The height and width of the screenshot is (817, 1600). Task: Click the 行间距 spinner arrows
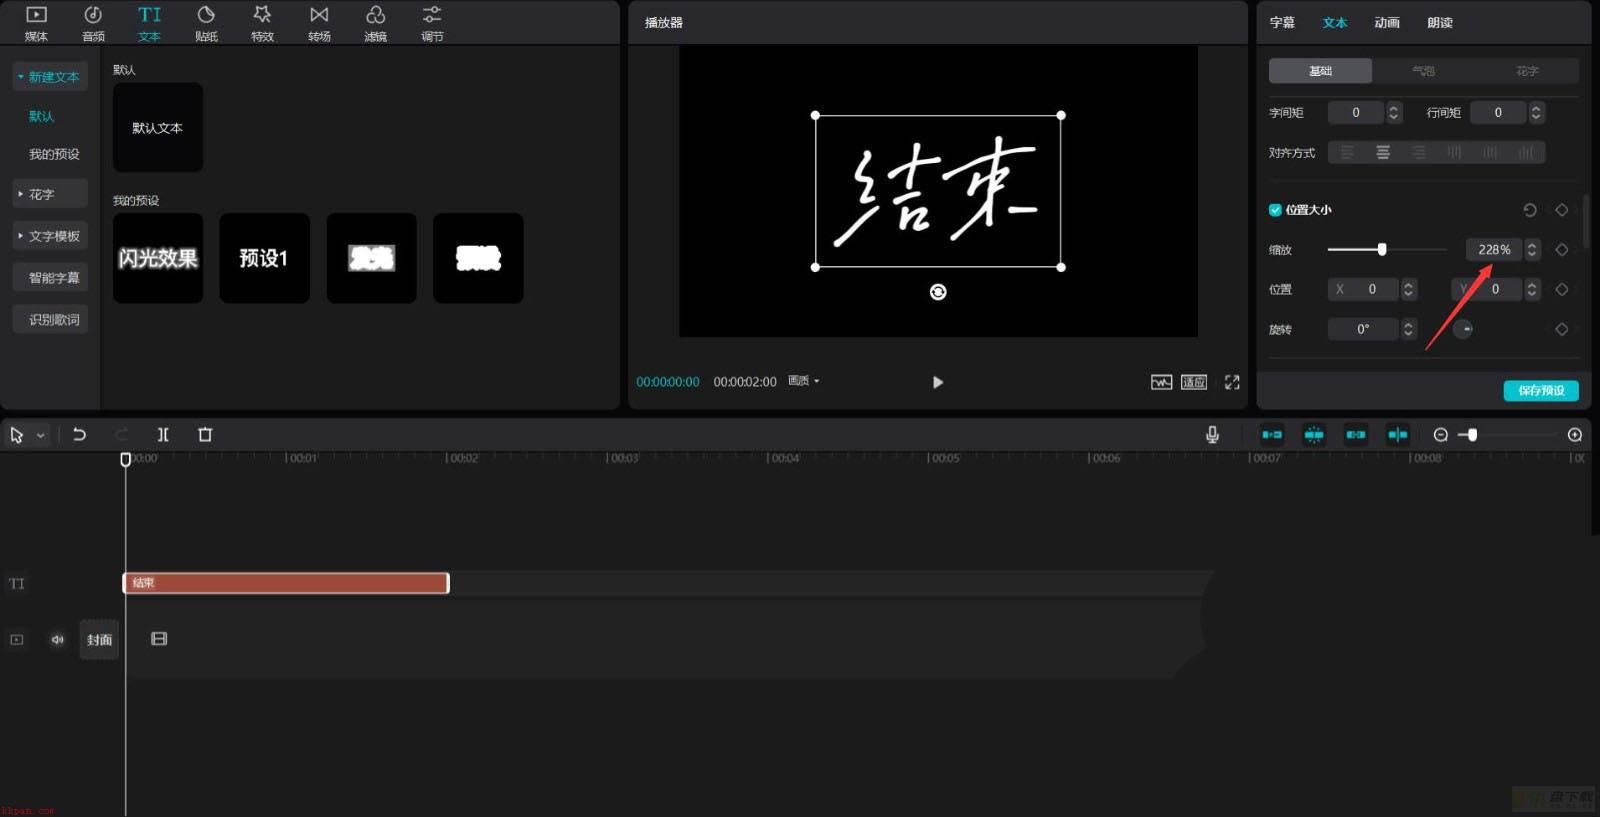click(1536, 113)
